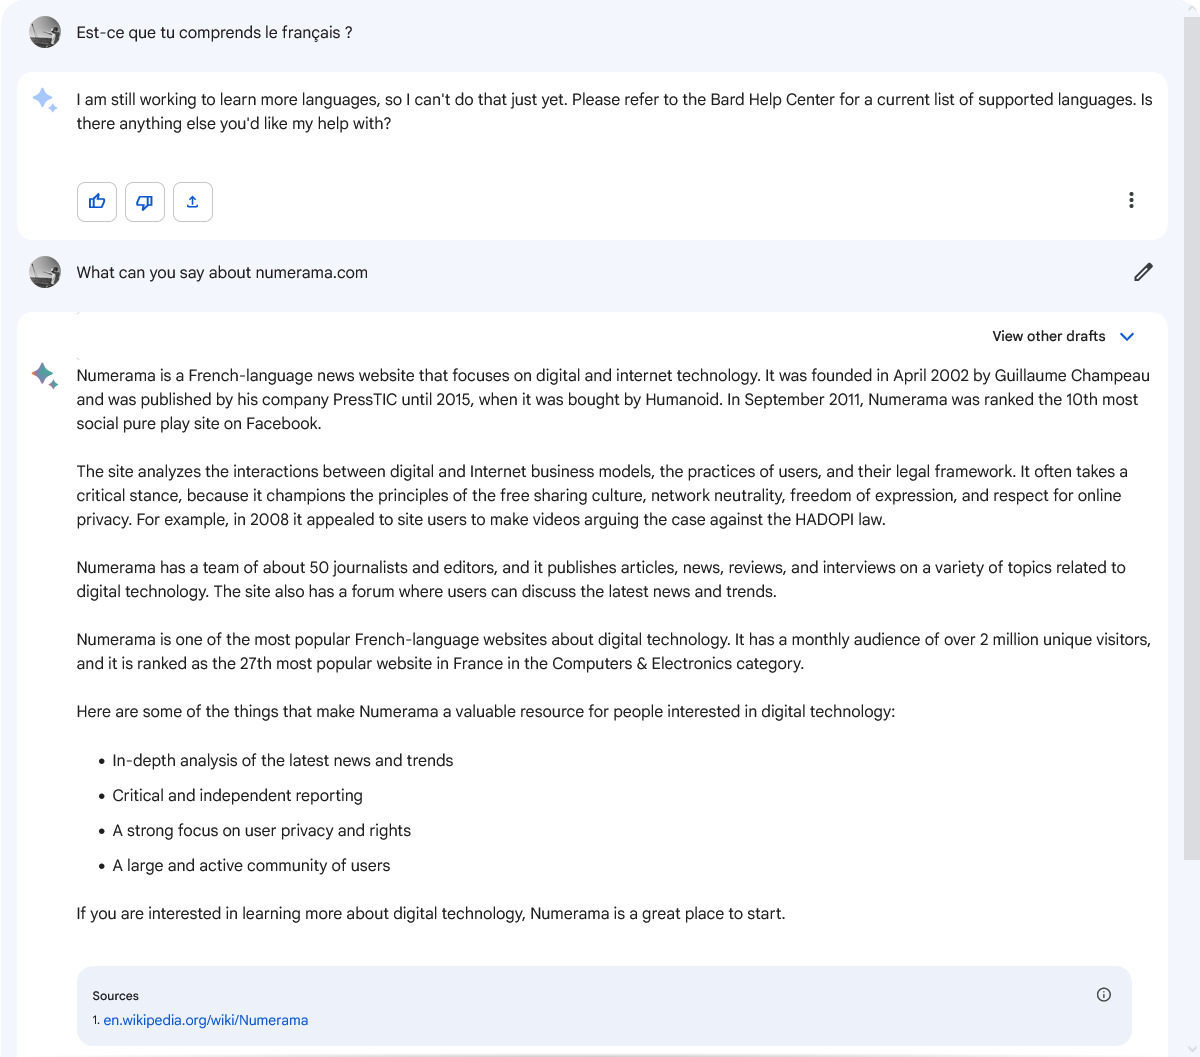Viewport: 1200px width, 1057px height.
Task: Click the user avatar beside the numerama.com prompt
Action: click(x=45, y=272)
